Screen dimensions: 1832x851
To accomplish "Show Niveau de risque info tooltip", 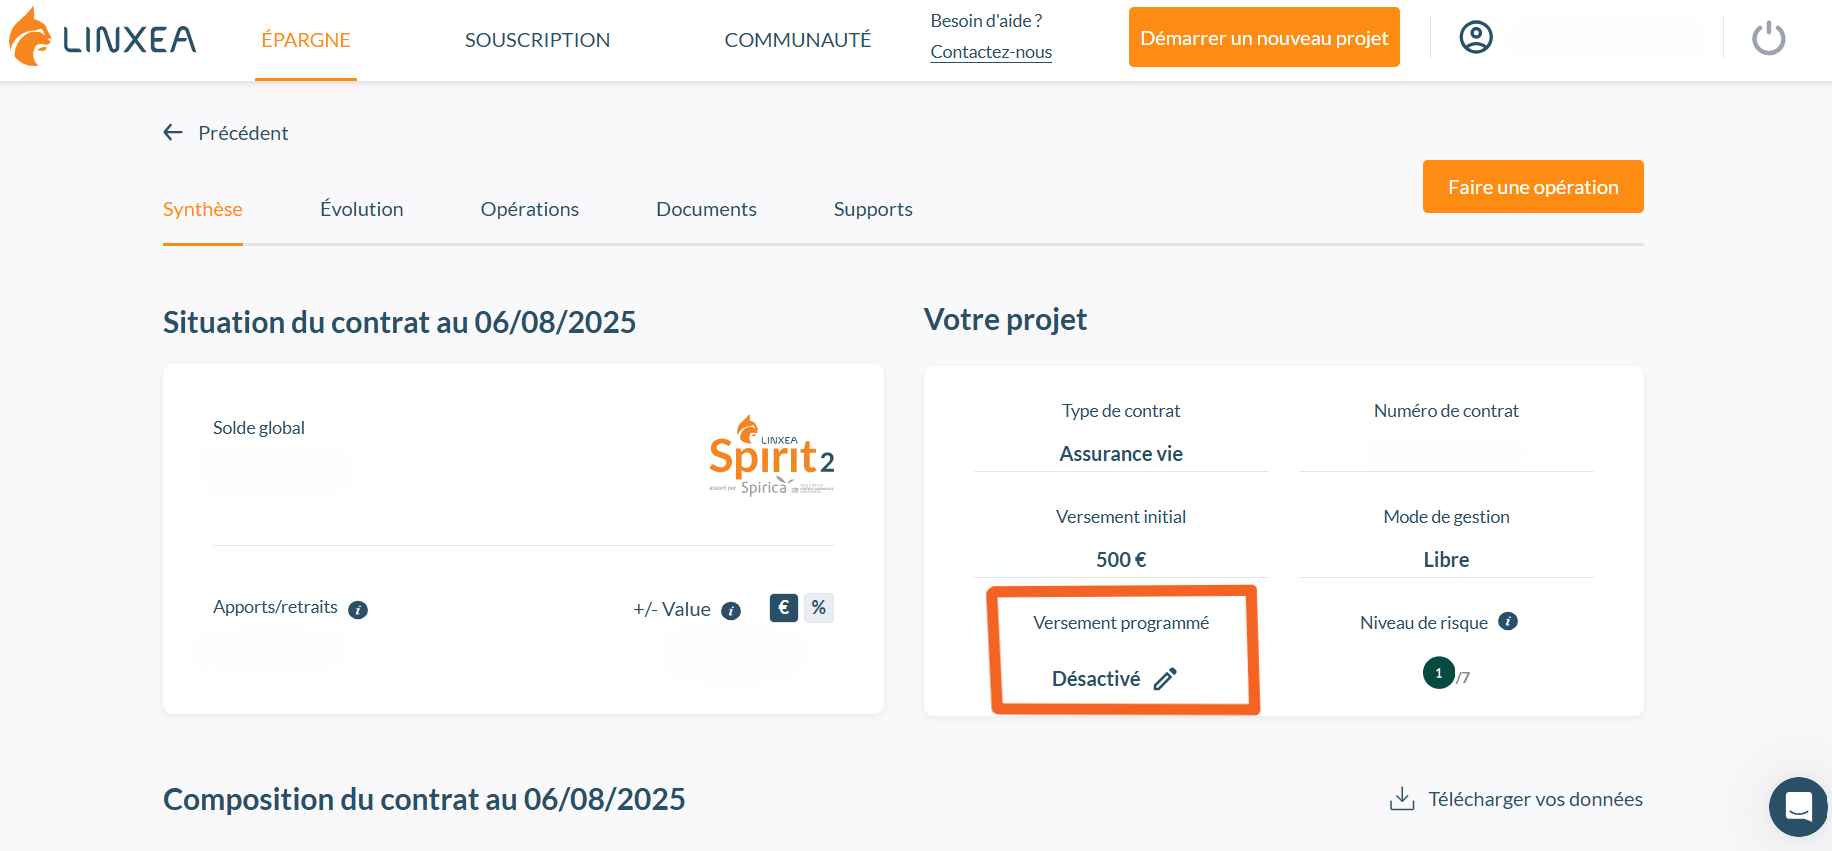I will pos(1508,621).
